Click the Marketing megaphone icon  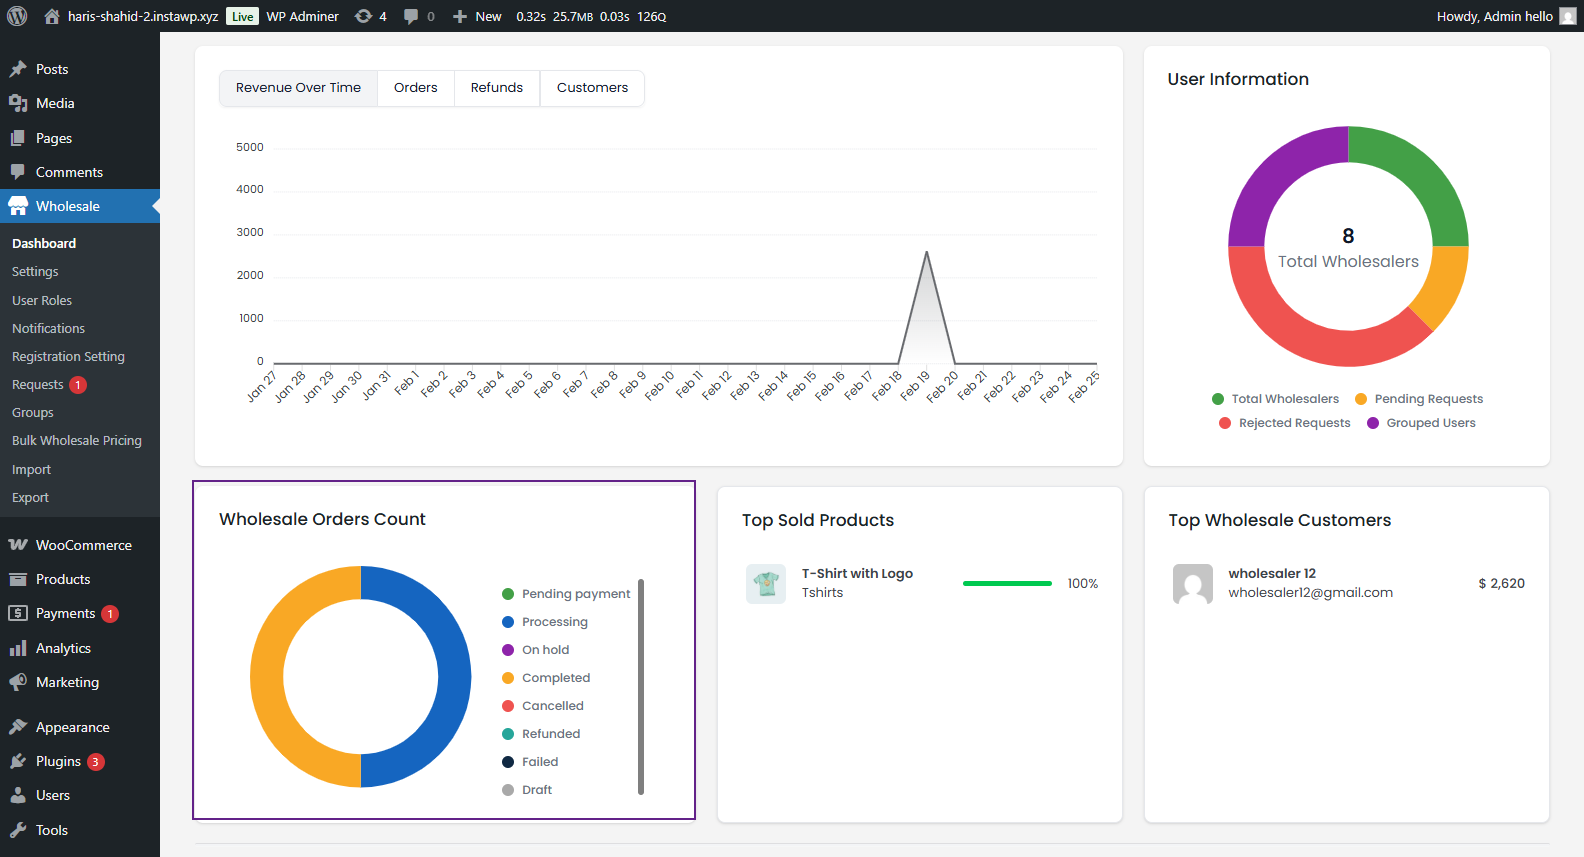[x=18, y=682]
